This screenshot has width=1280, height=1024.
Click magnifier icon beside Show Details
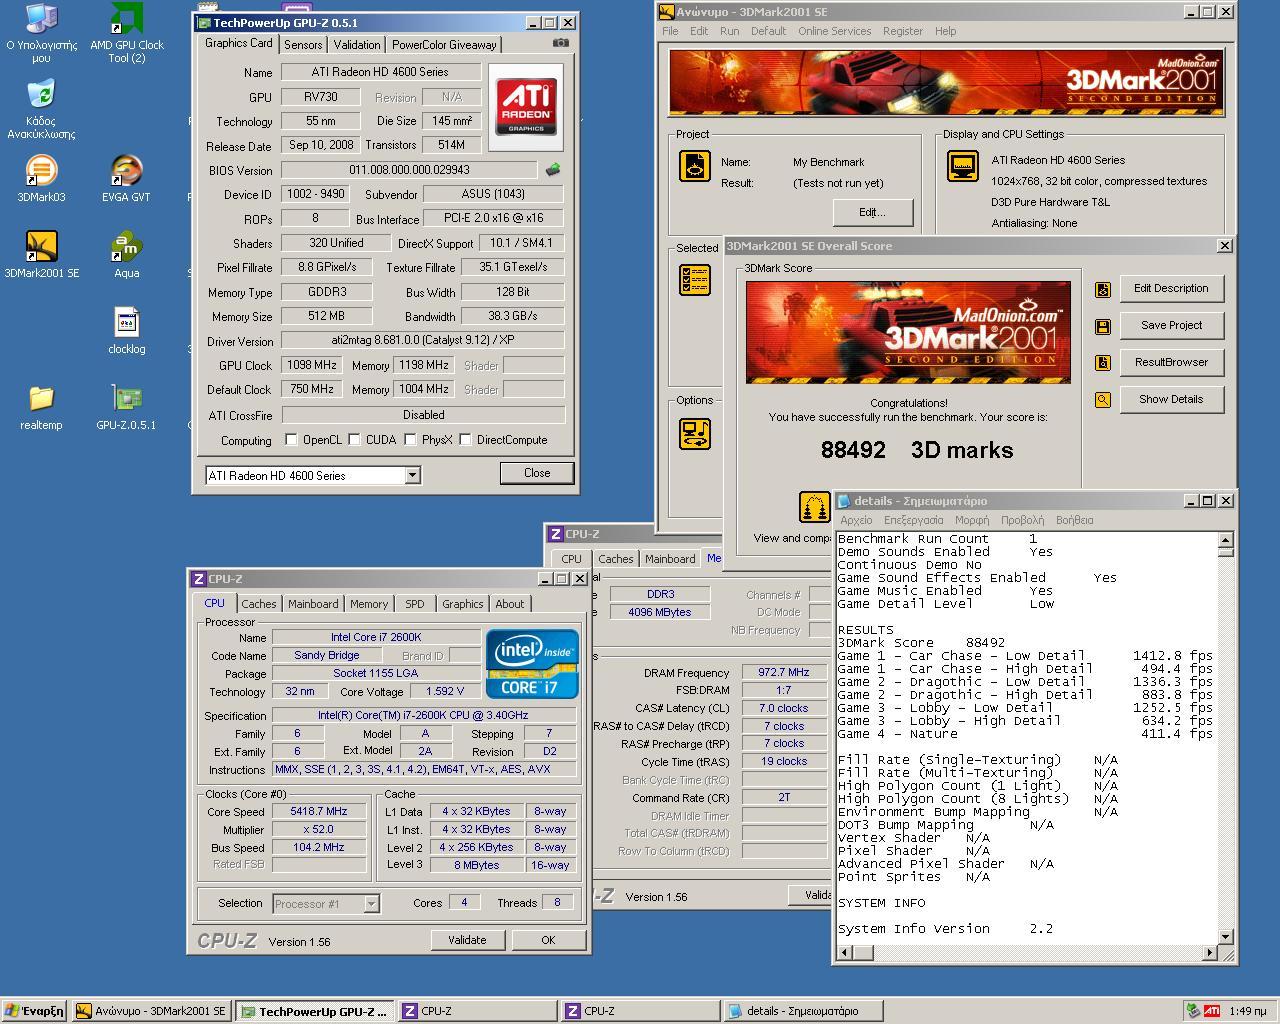pos(1102,400)
